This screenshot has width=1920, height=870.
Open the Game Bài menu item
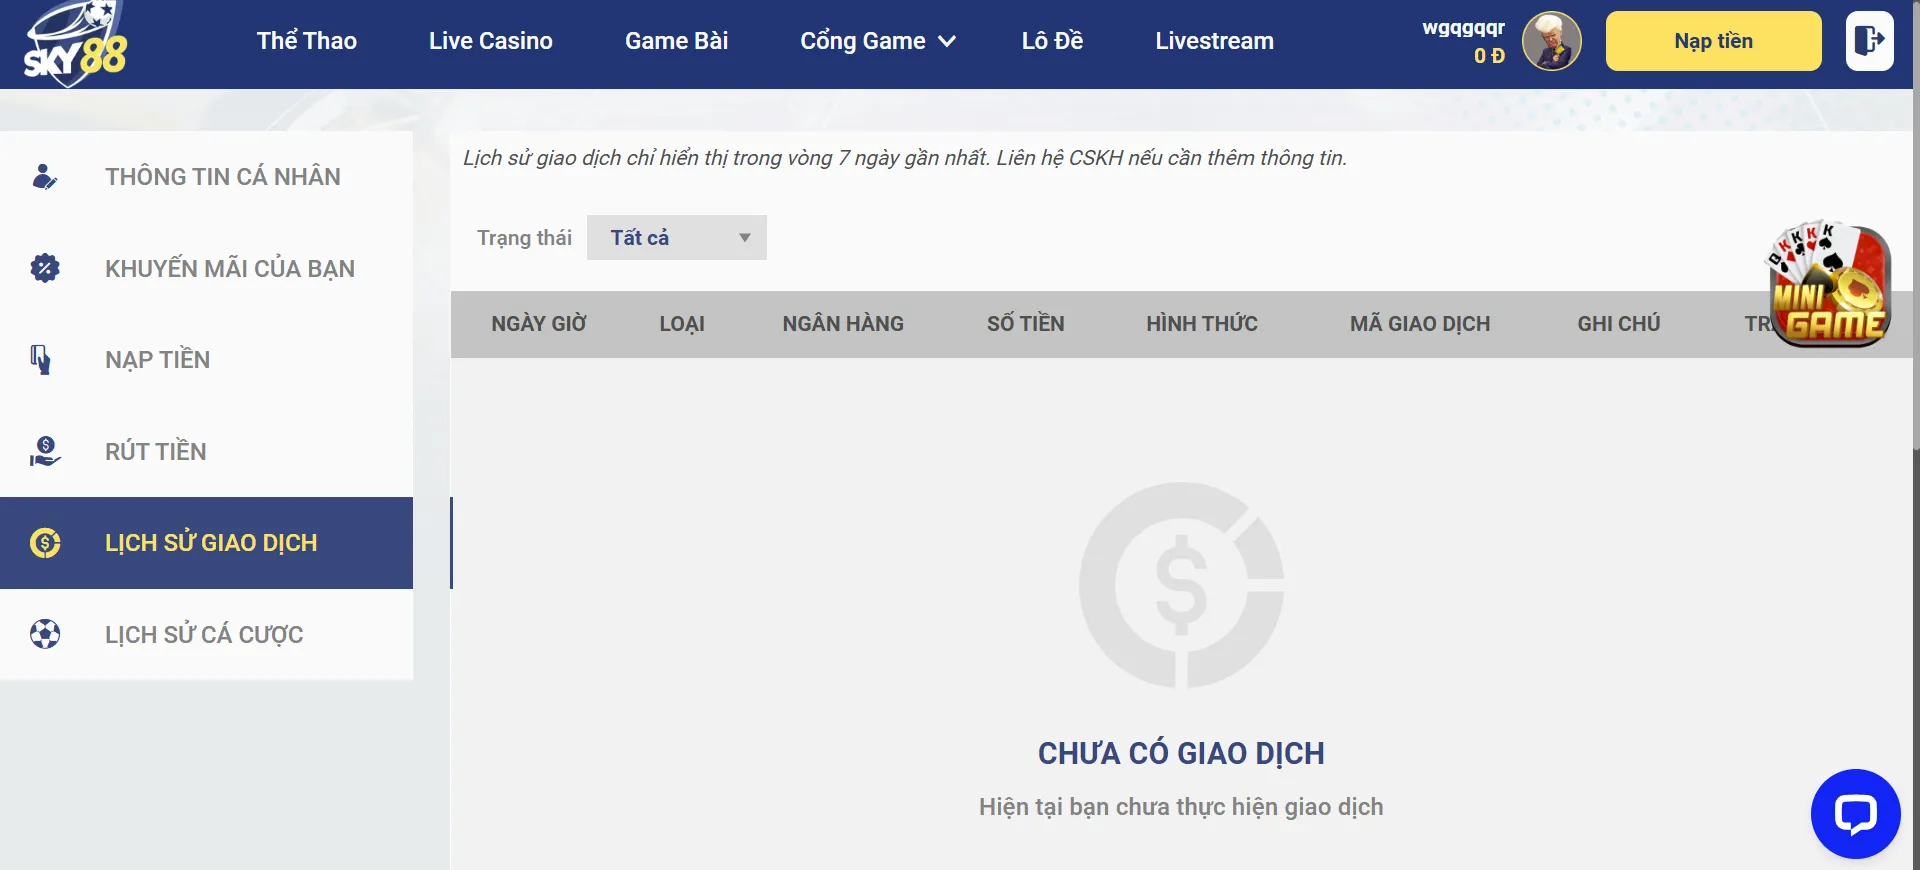coord(676,41)
